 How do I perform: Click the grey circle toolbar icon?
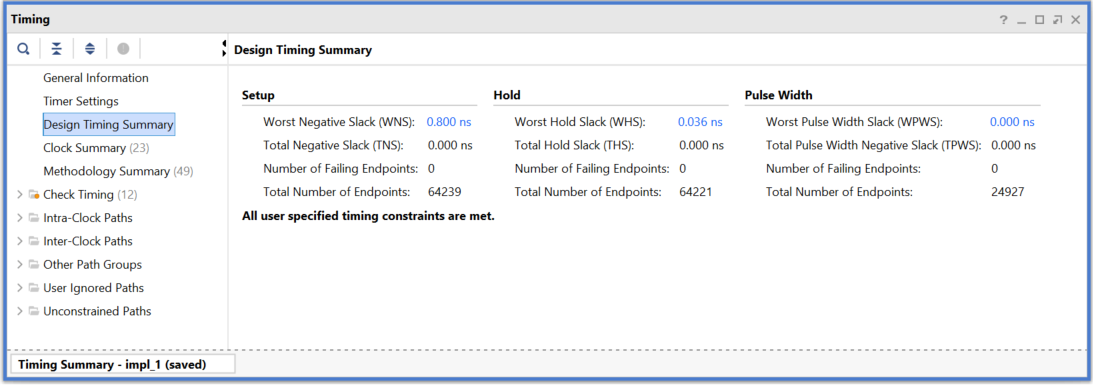pos(123,49)
